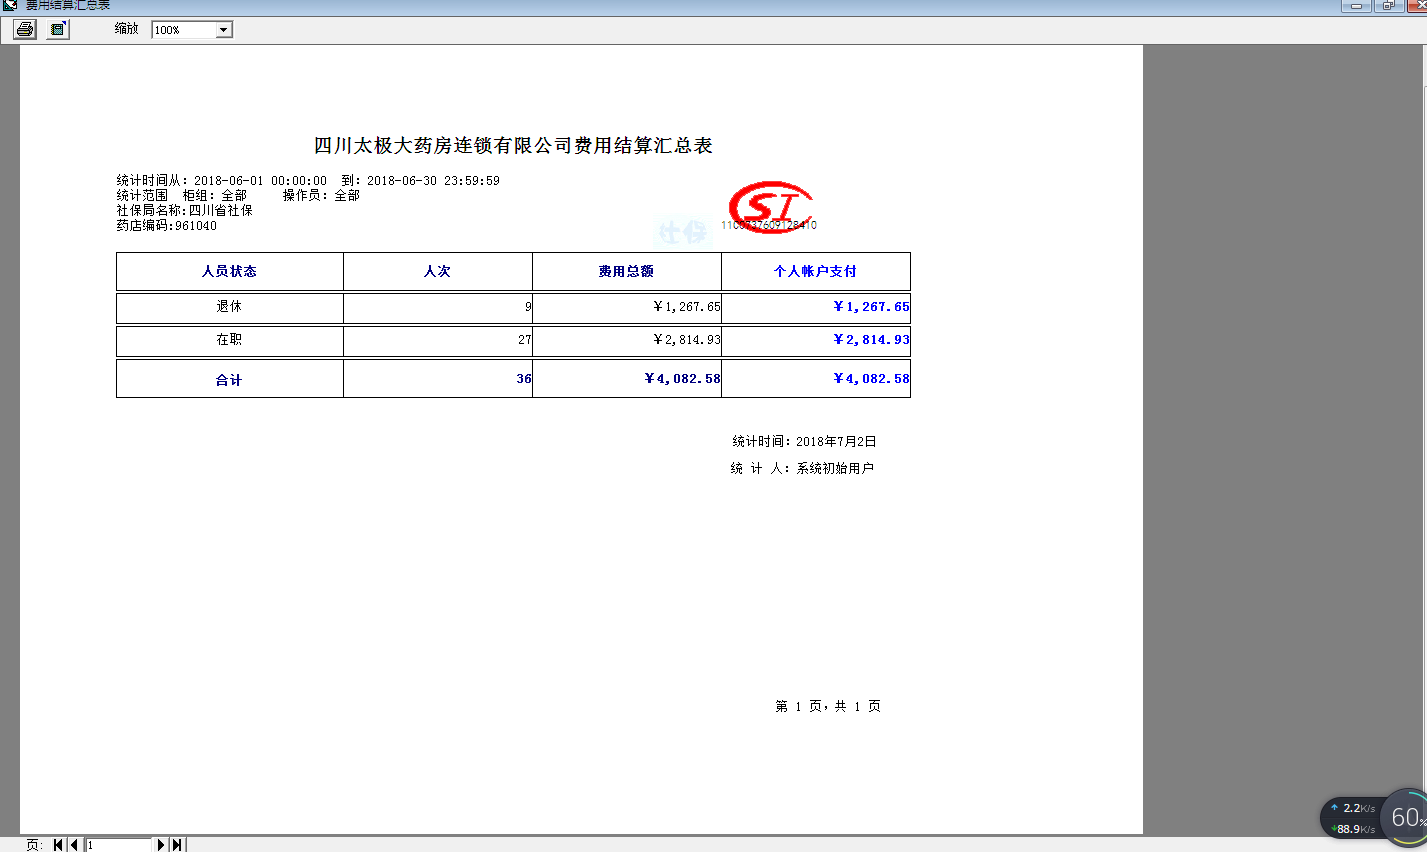Click the 退休 row status cell
The height and width of the screenshot is (852, 1427).
[230, 307]
